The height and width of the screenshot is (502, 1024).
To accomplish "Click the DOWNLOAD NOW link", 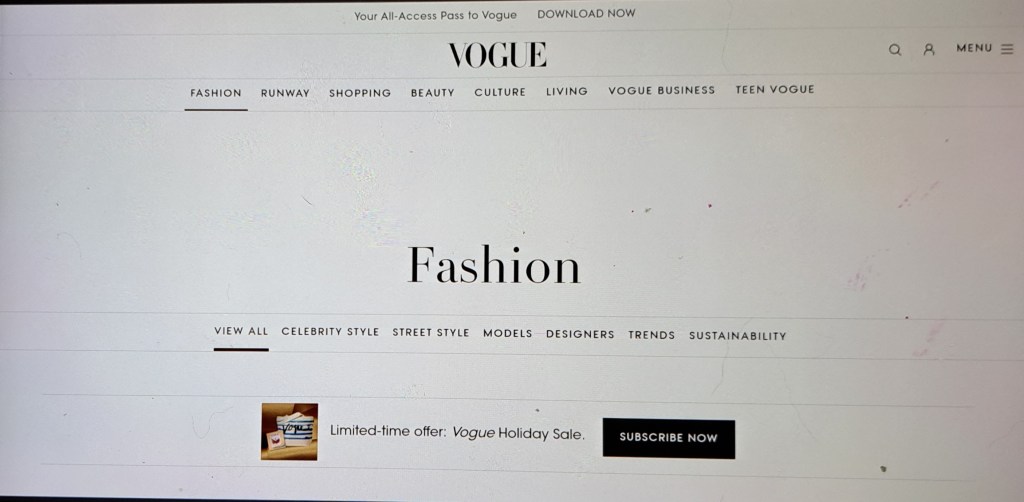I will pyautogui.click(x=586, y=14).
